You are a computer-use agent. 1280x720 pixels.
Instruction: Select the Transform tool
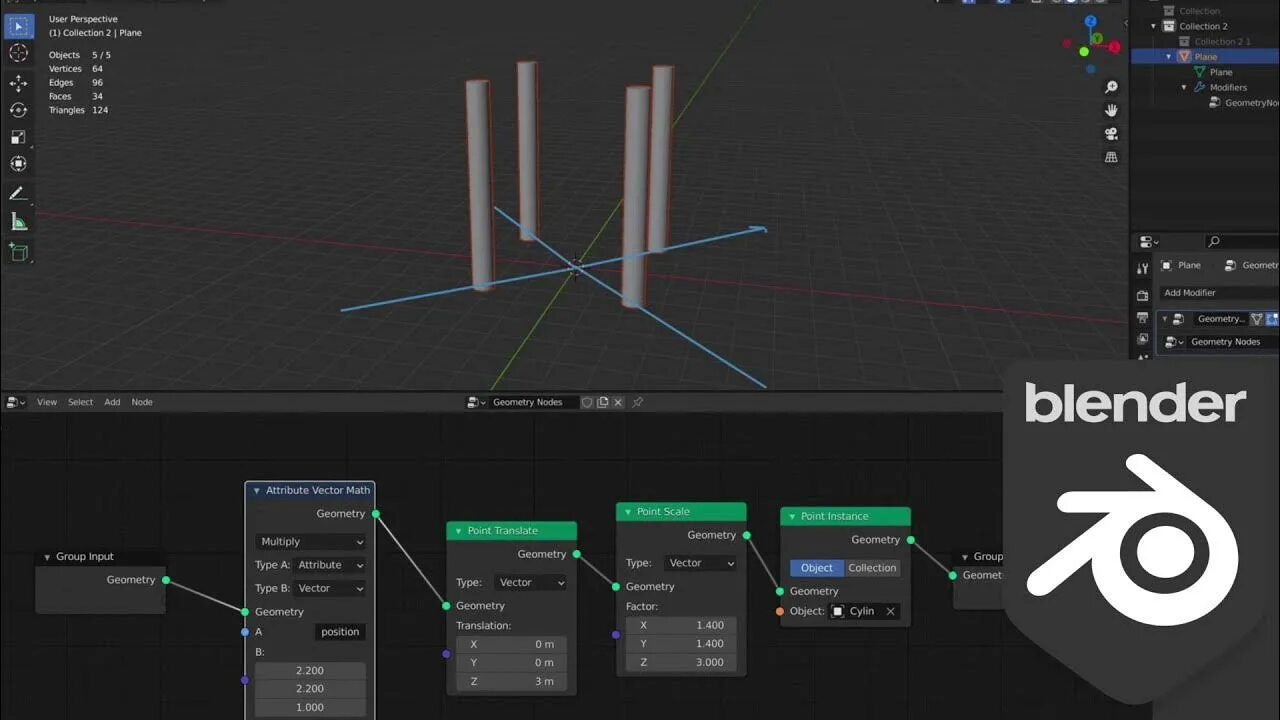pyautogui.click(x=18, y=164)
